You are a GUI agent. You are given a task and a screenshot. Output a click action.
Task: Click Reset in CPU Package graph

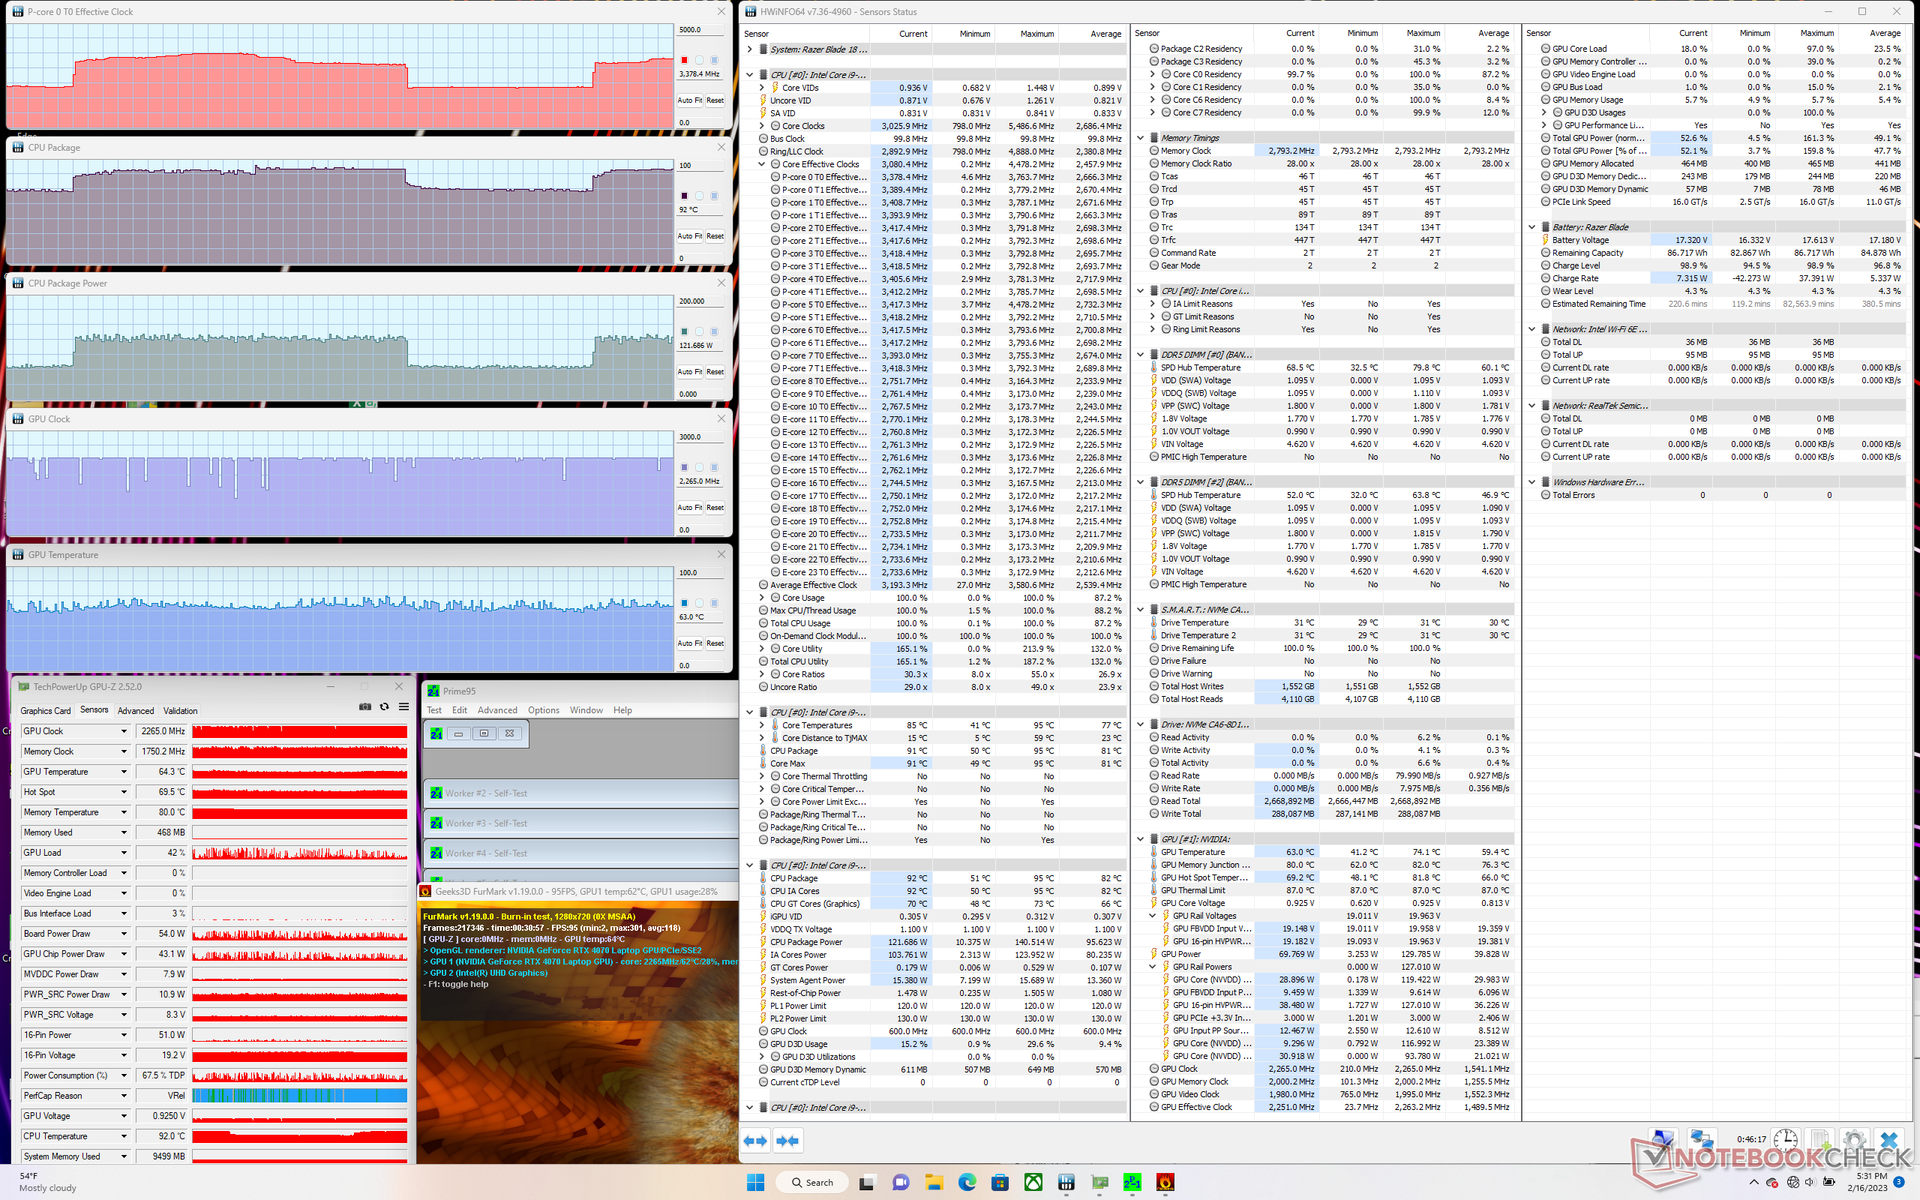tap(715, 236)
